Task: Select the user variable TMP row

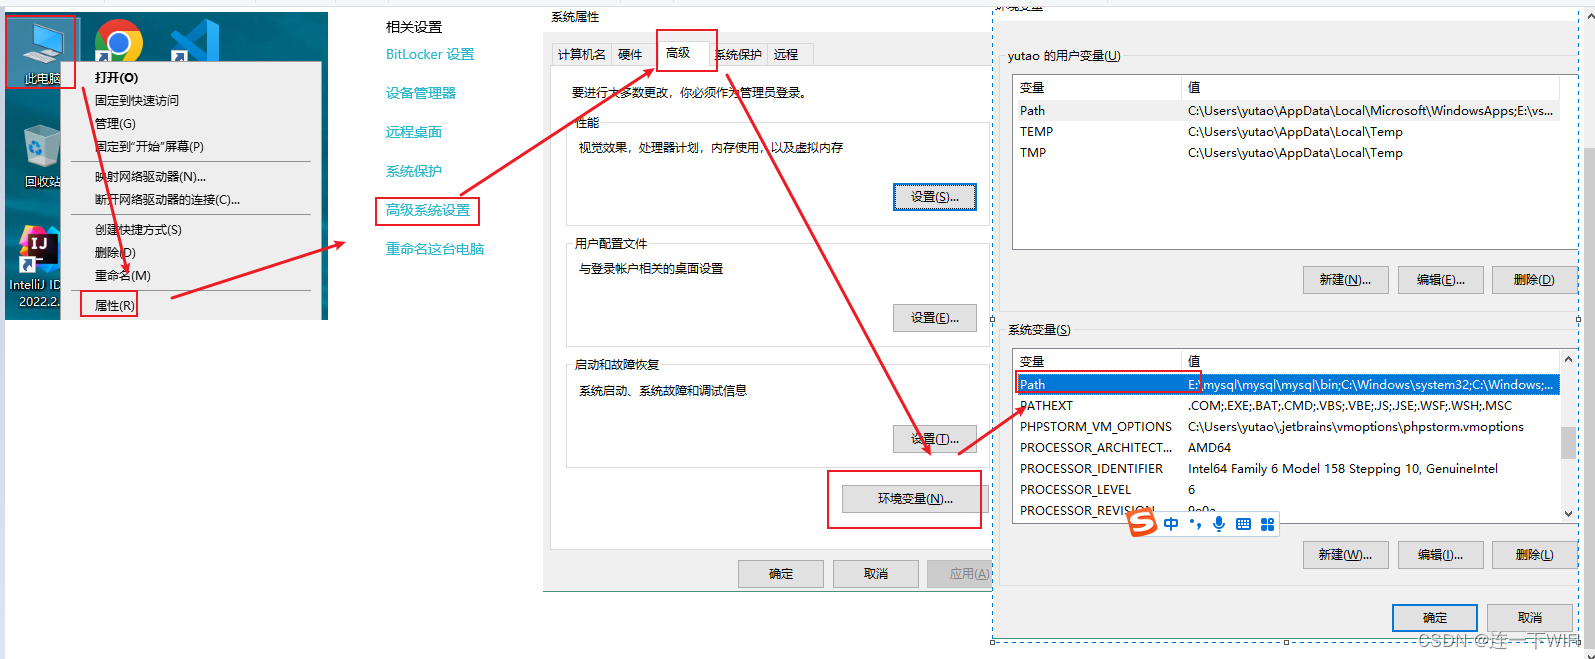Action: pyautogui.click(x=1287, y=153)
